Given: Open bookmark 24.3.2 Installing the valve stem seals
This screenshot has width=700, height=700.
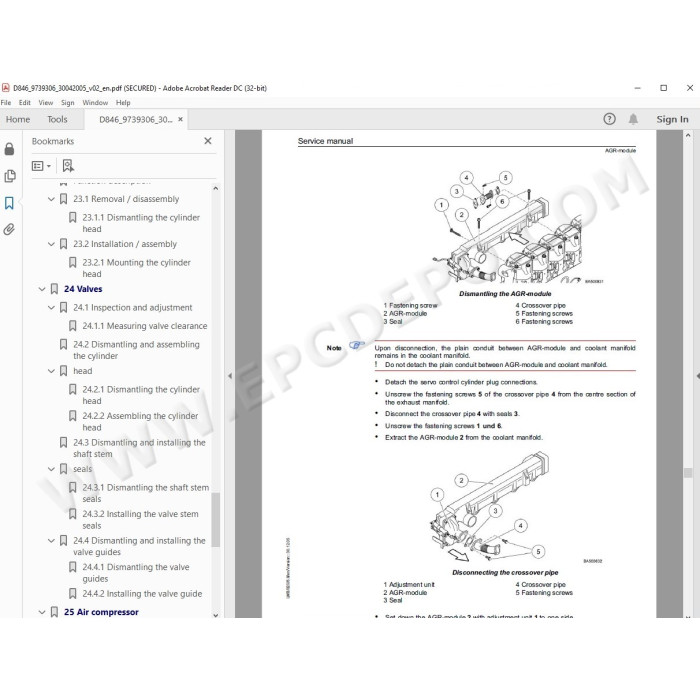Looking at the screenshot, I should [x=140, y=520].
